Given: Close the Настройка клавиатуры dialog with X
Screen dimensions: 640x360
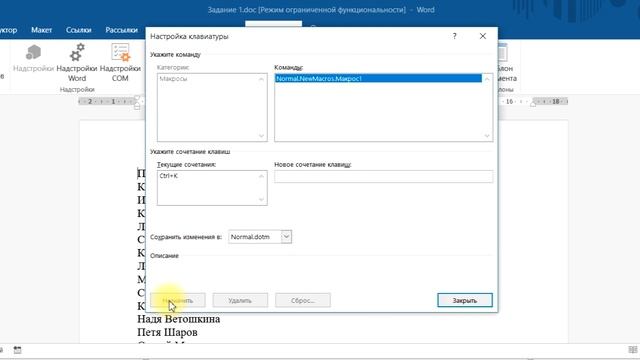Looking at the screenshot, I should pos(483,36).
